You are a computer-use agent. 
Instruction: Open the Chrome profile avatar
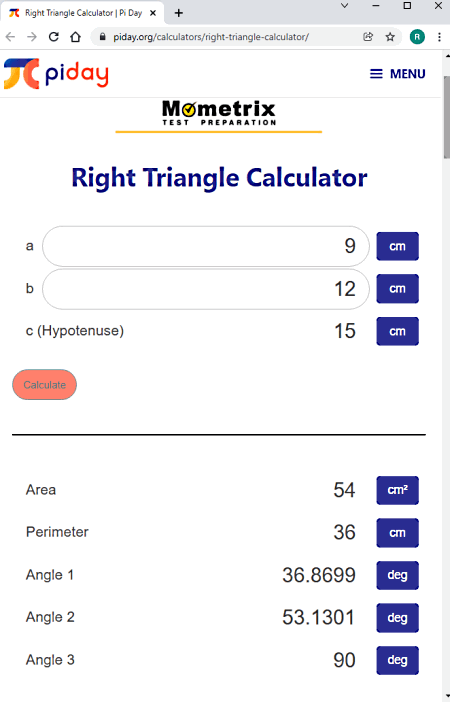tap(417, 37)
